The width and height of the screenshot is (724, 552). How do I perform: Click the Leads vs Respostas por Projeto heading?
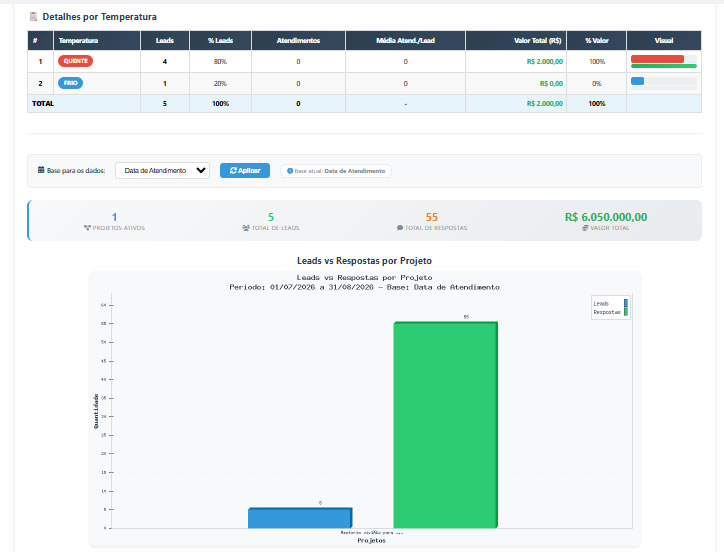click(364, 261)
